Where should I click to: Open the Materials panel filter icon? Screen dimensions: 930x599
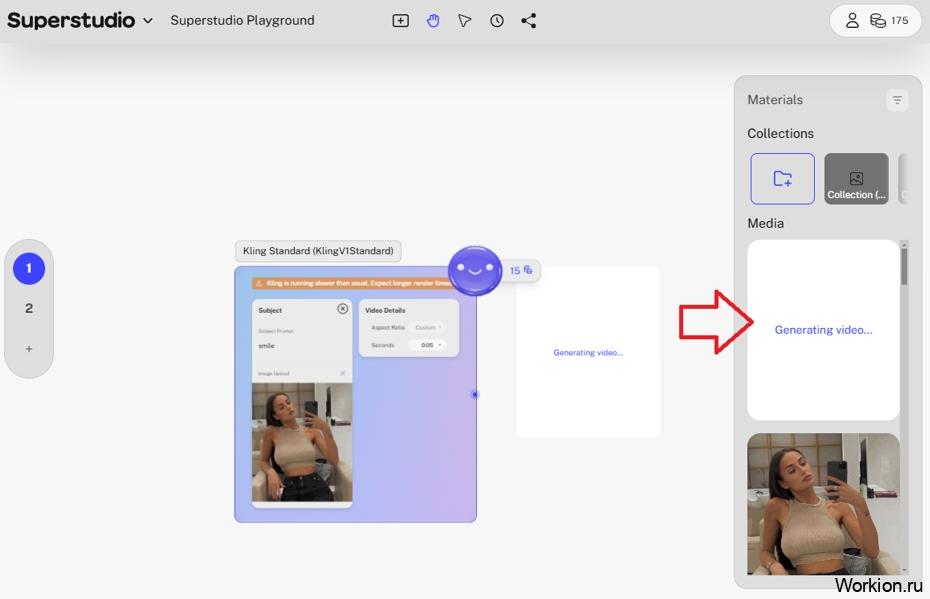tap(897, 100)
